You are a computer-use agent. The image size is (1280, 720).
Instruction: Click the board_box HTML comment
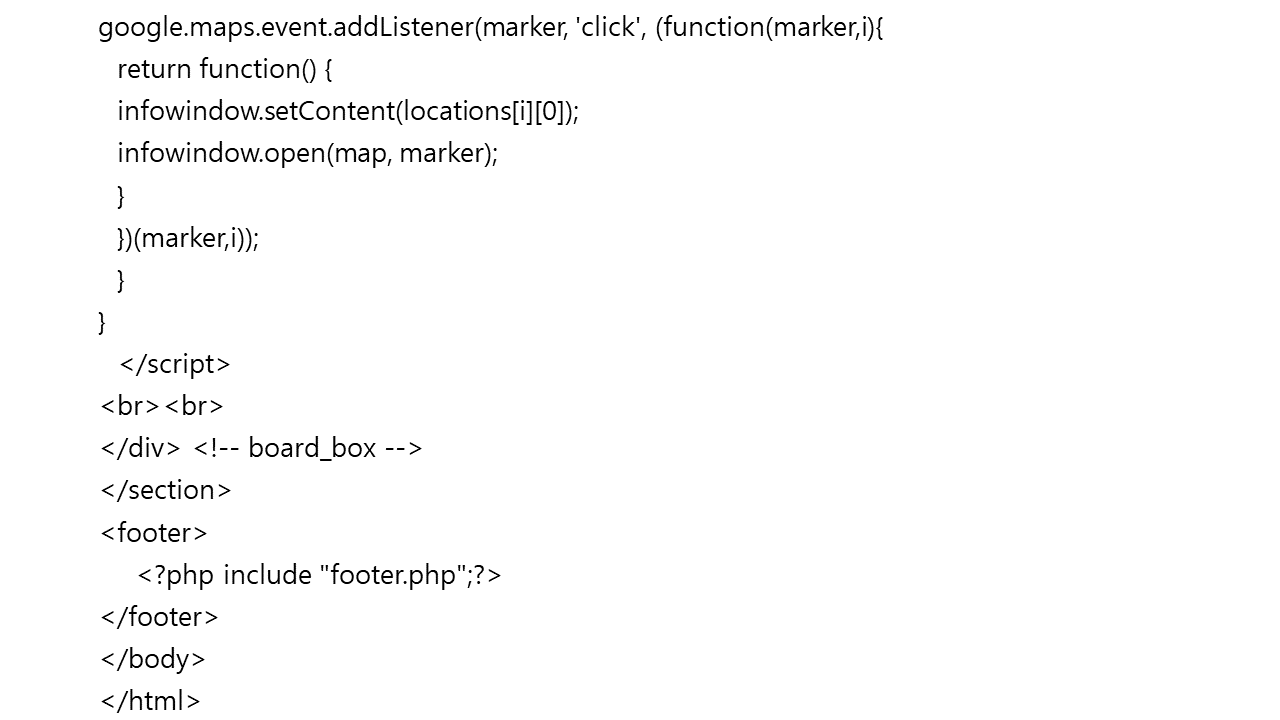click(x=308, y=449)
